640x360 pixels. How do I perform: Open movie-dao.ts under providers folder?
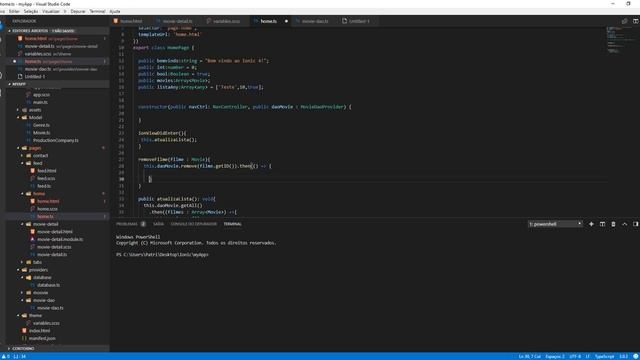50,308
